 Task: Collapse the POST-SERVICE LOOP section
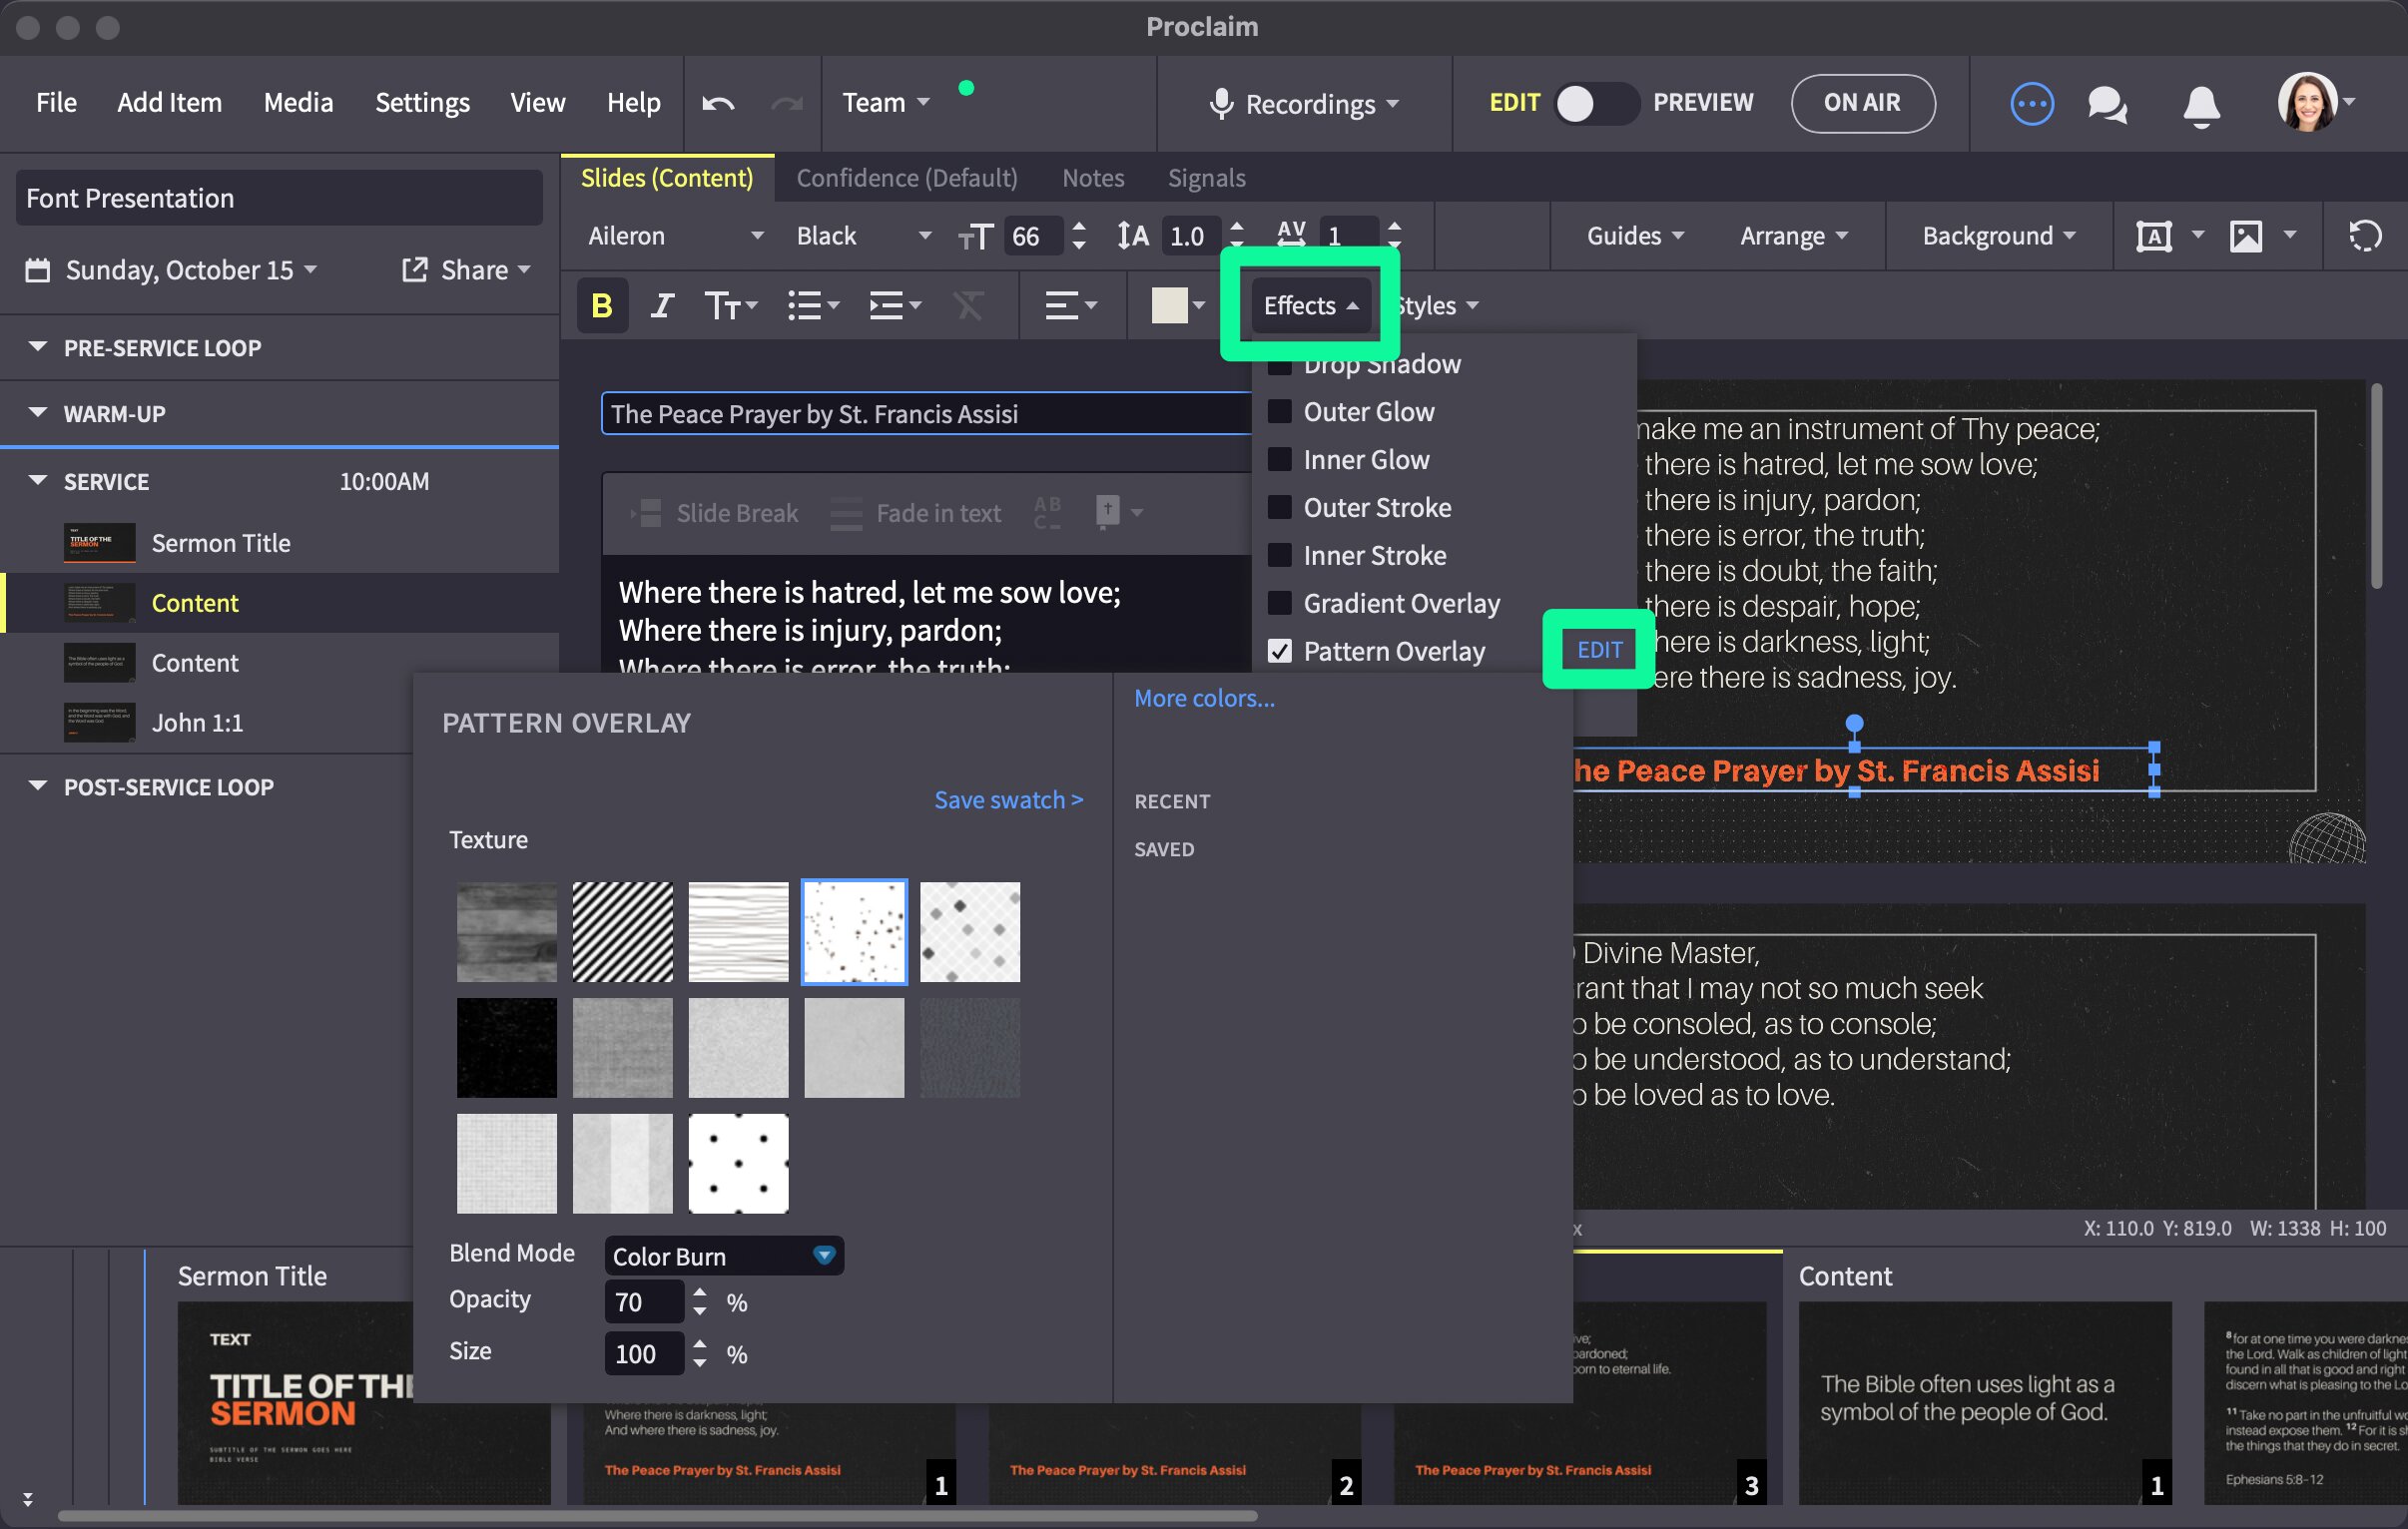click(x=38, y=786)
